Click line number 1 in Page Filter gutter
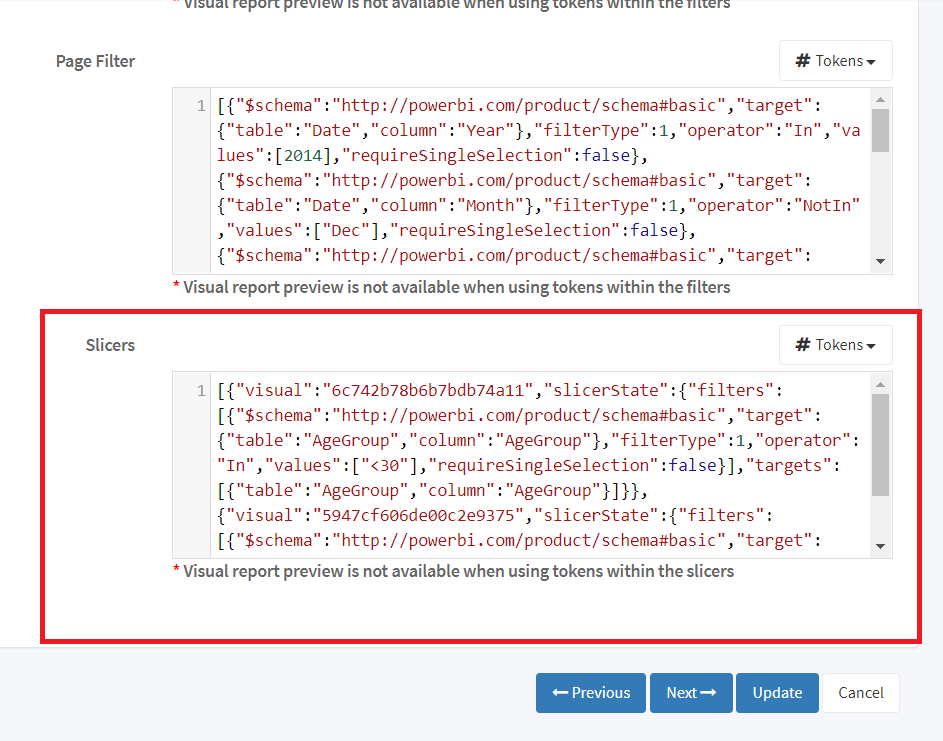 click(x=201, y=106)
